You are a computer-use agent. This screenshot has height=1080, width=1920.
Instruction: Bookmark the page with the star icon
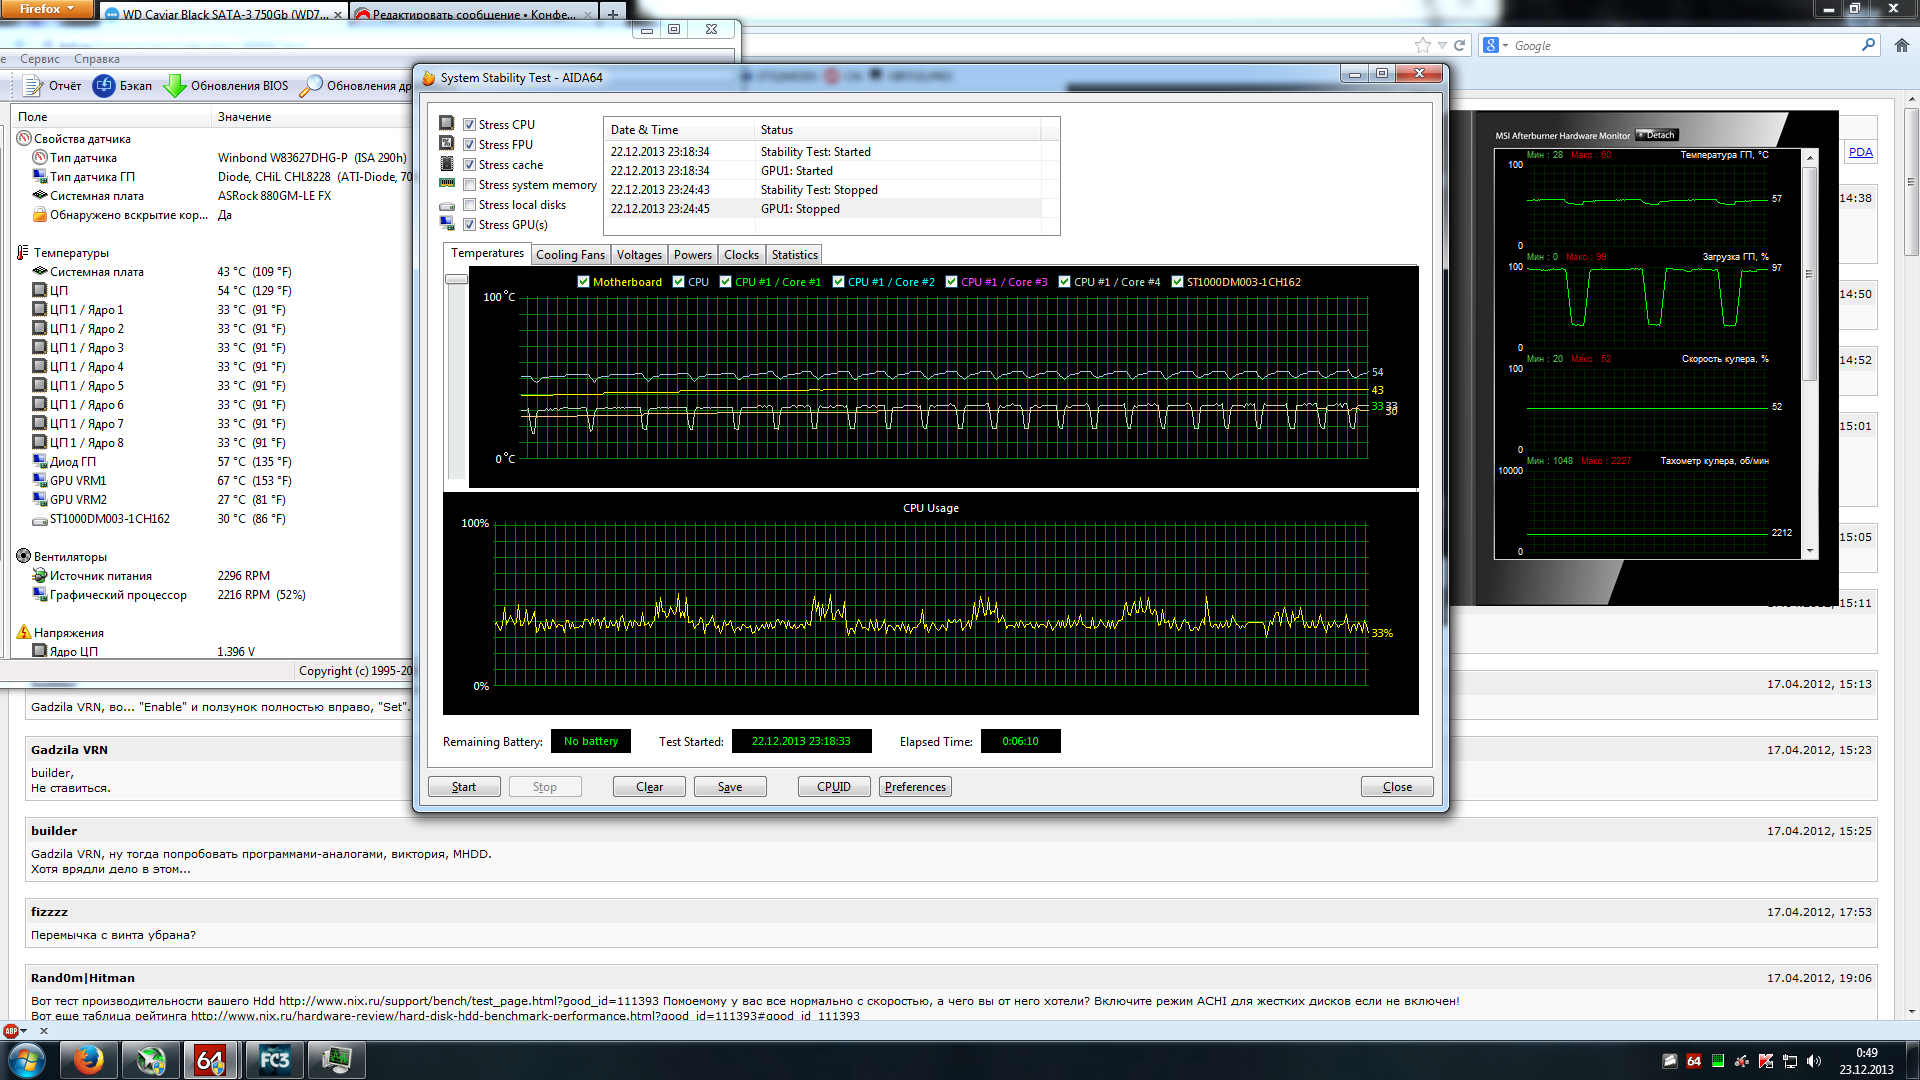click(x=1422, y=46)
